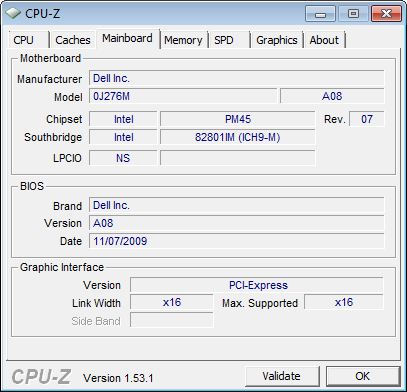Screen dimensions: 407x392
Task: Maximize the CPU-Z window
Action: 353,14
